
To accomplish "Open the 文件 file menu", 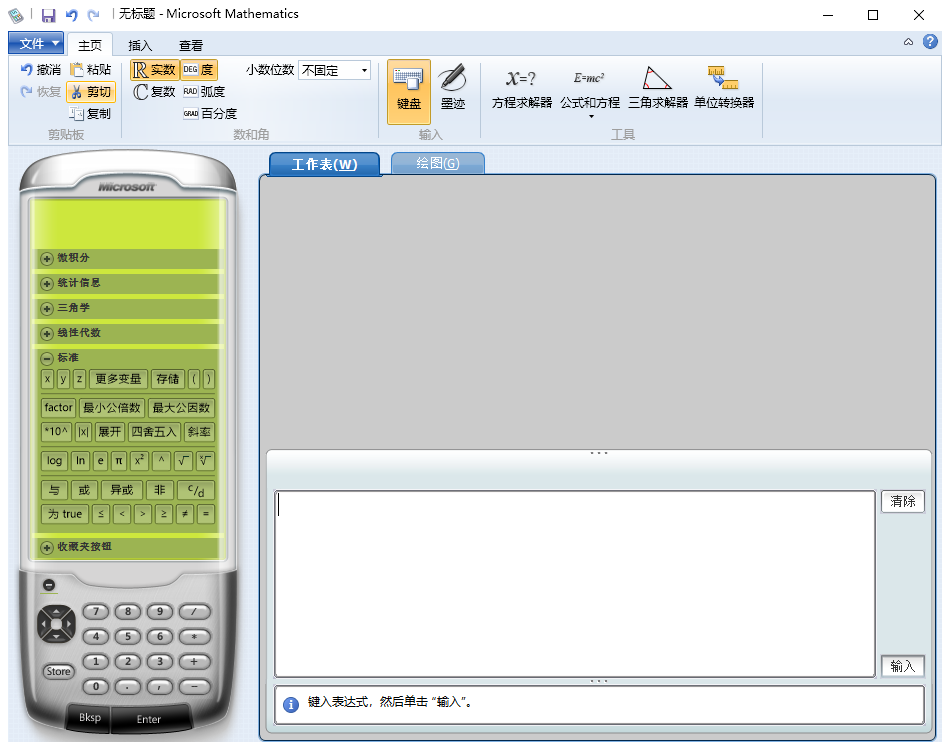I will coord(36,43).
